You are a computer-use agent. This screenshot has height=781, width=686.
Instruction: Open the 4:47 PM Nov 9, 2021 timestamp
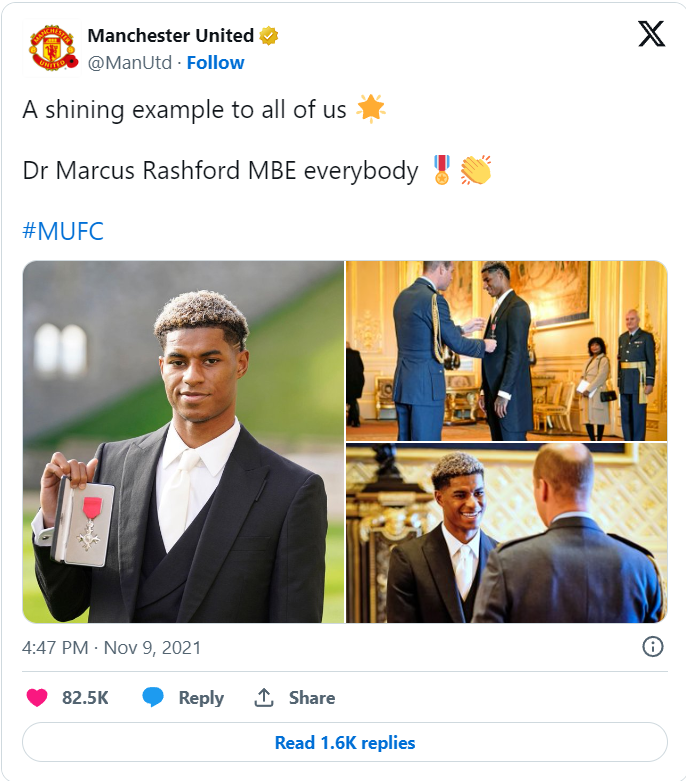[x=112, y=648]
